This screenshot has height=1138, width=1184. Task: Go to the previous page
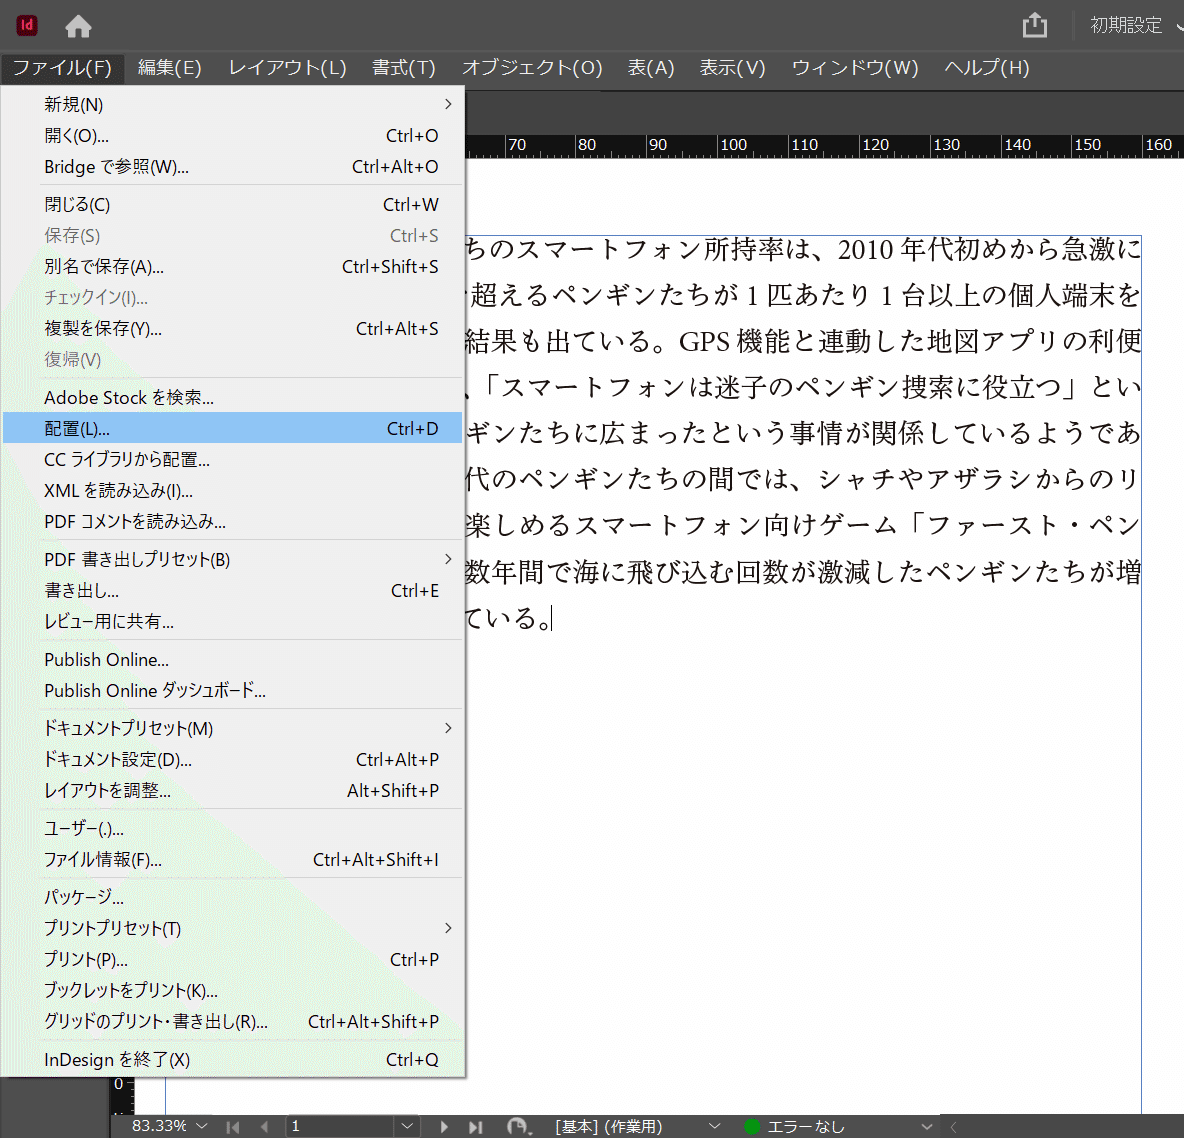pyautogui.click(x=264, y=1127)
